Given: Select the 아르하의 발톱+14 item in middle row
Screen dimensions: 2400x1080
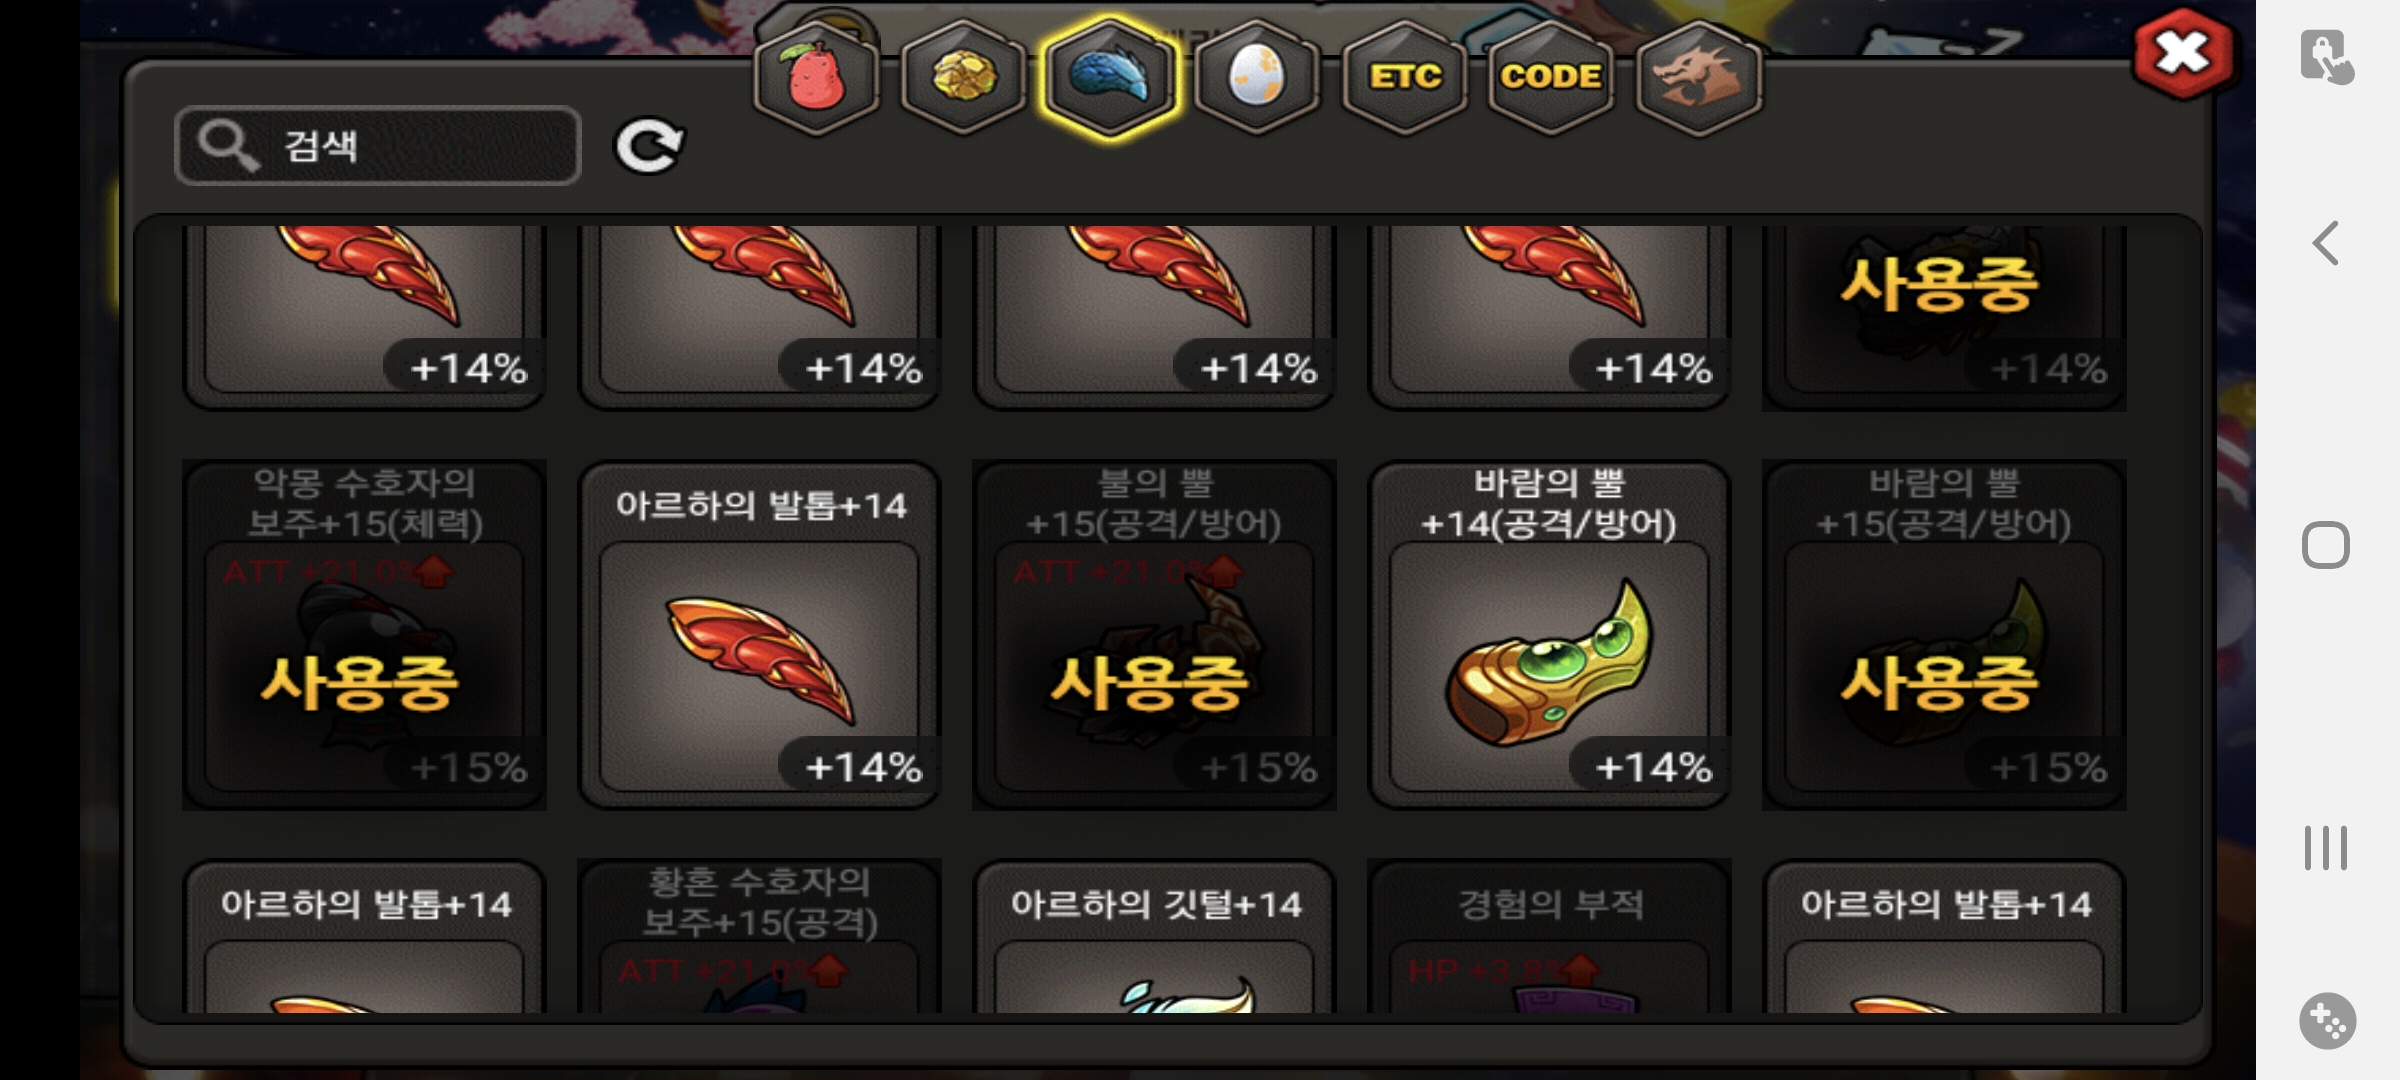Looking at the screenshot, I should [760, 634].
